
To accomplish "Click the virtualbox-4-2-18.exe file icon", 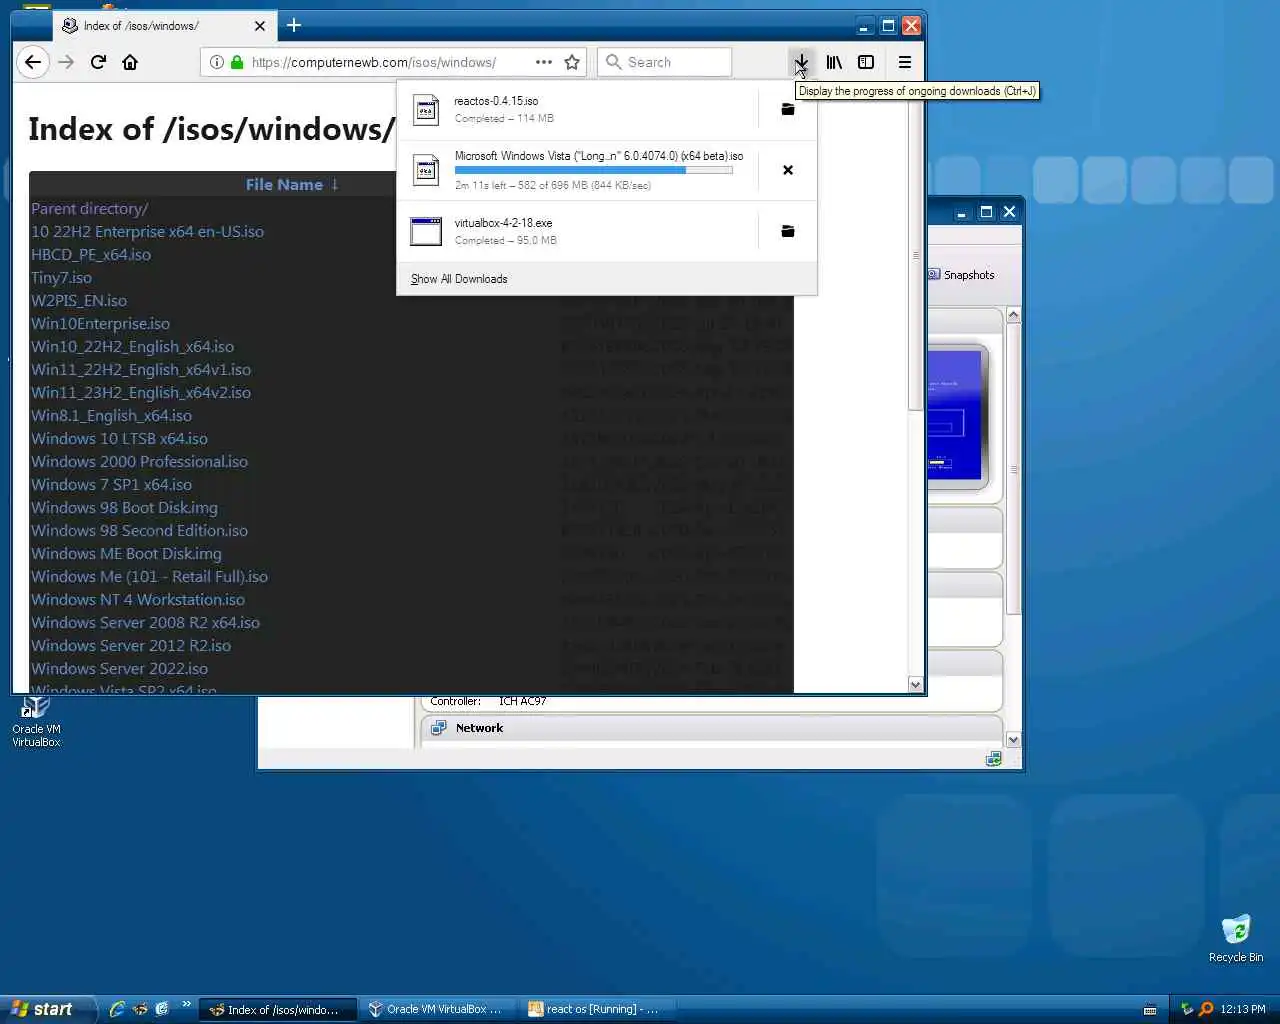I will point(426,231).
